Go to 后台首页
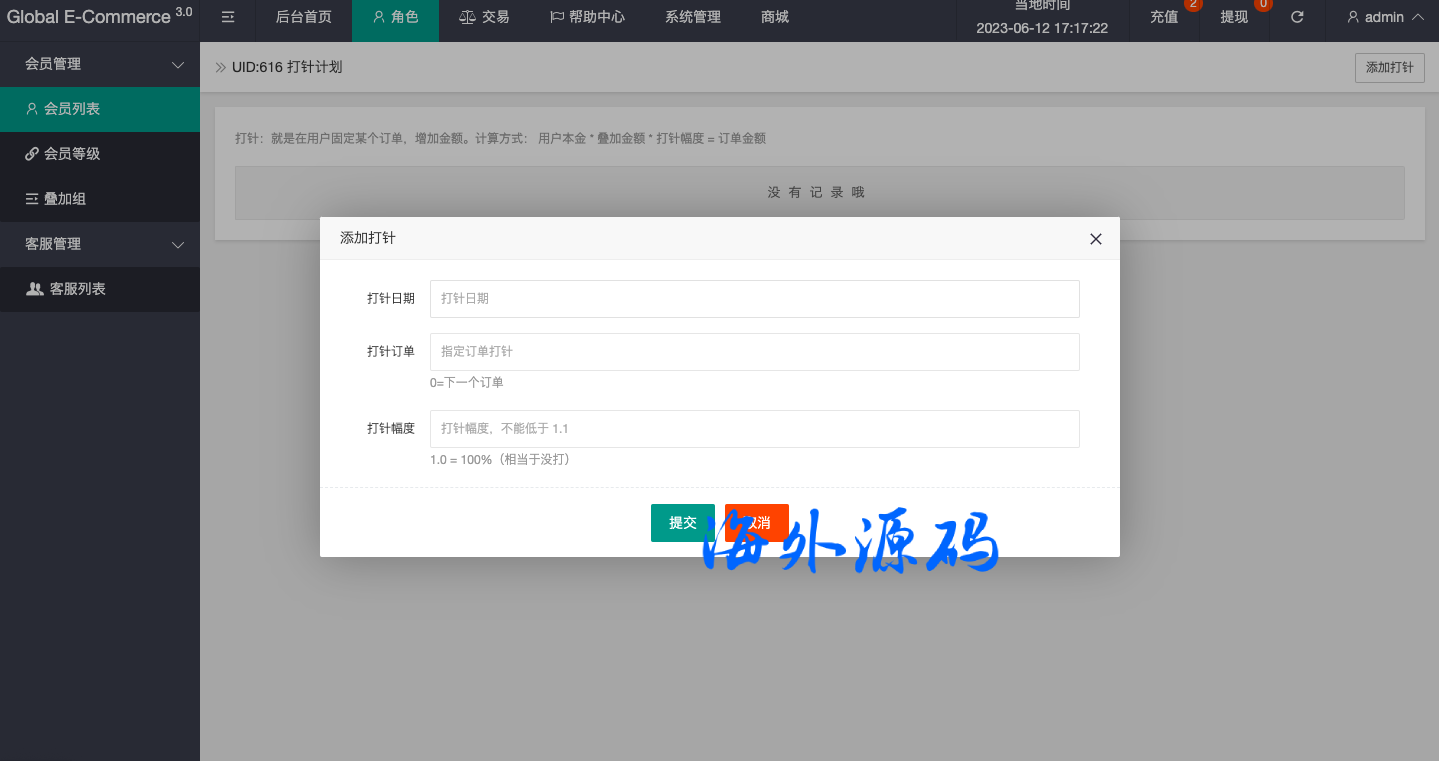The height and width of the screenshot is (761, 1439). click(303, 17)
